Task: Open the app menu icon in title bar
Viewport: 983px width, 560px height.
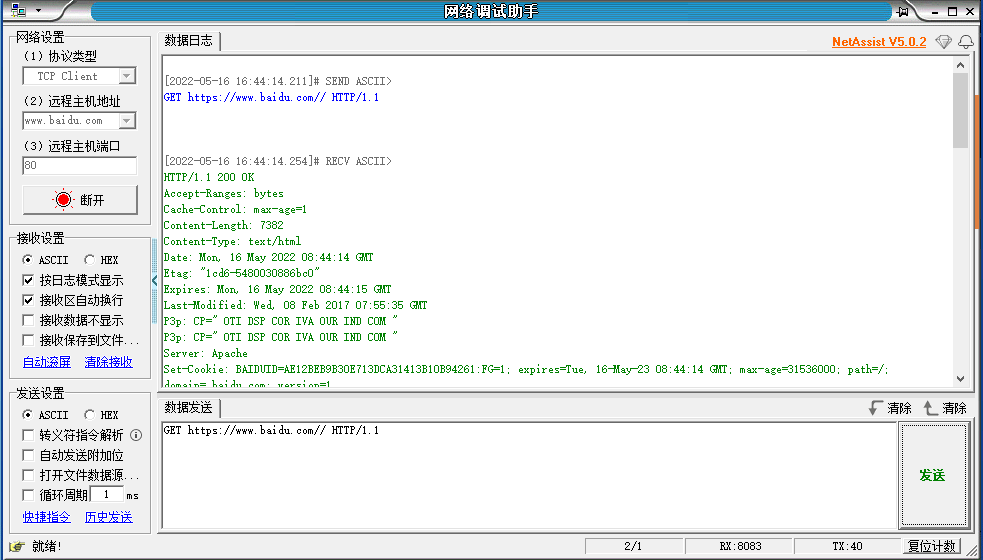Action: pos(20,11)
